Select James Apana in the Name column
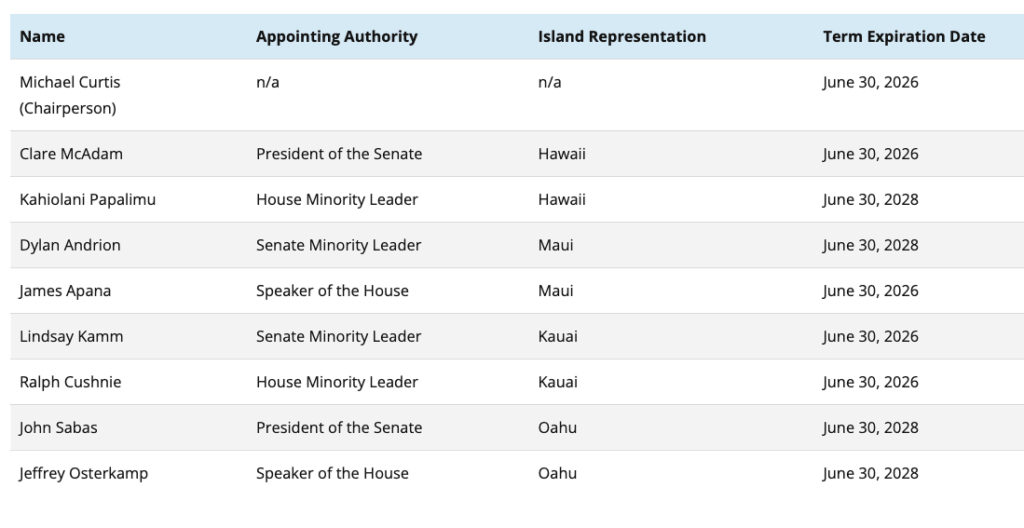 click(x=65, y=291)
